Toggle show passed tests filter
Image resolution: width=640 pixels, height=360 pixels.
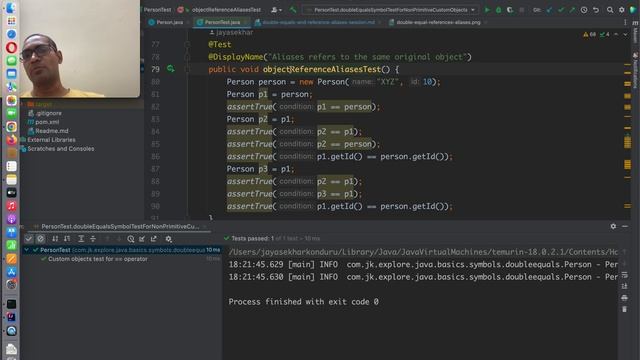point(29,239)
